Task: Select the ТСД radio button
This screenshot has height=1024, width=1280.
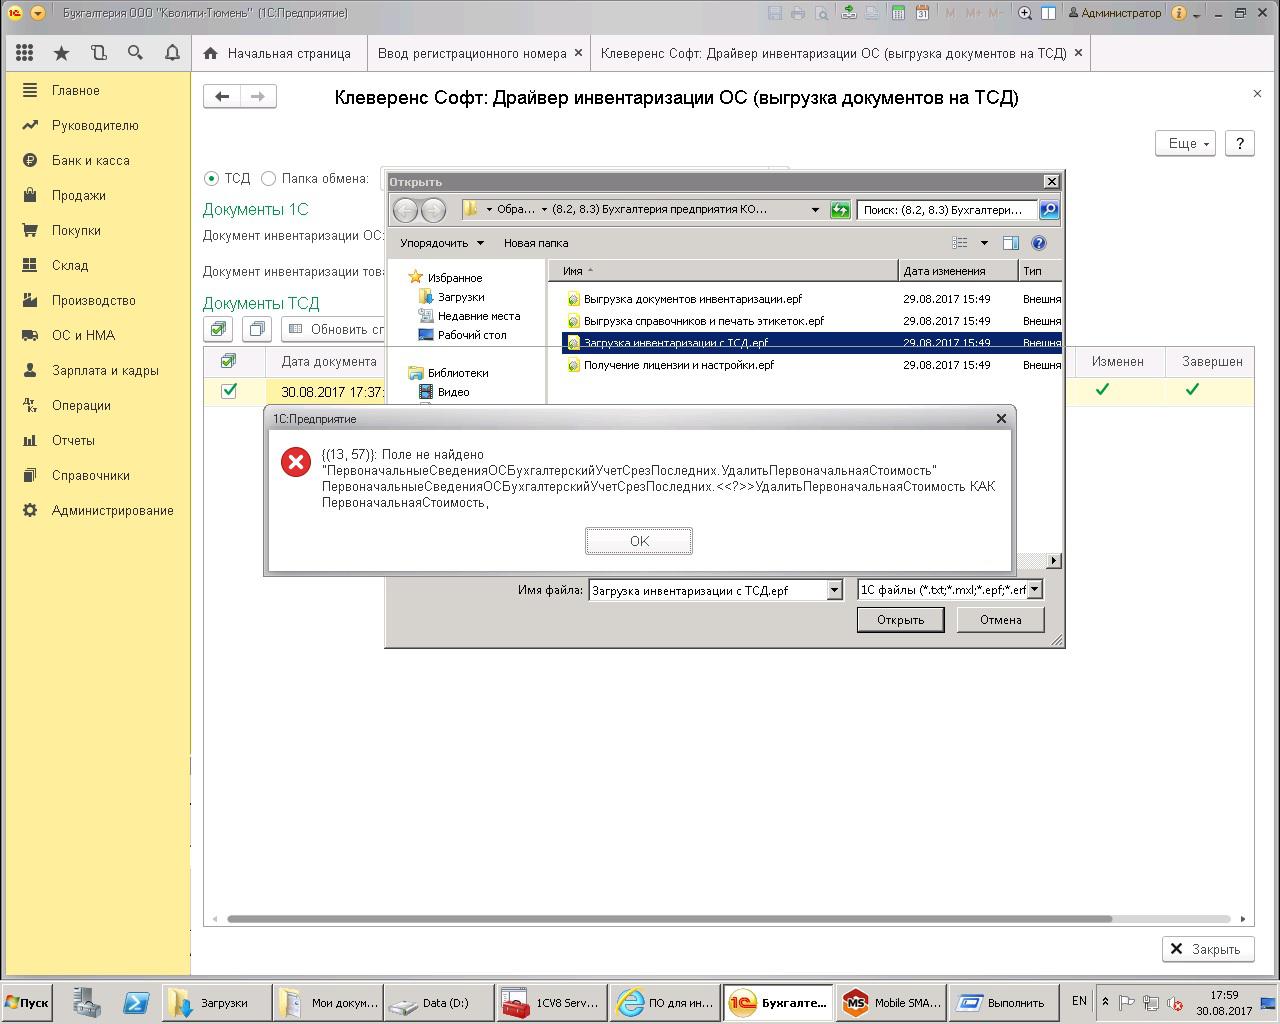Action: [x=211, y=178]
